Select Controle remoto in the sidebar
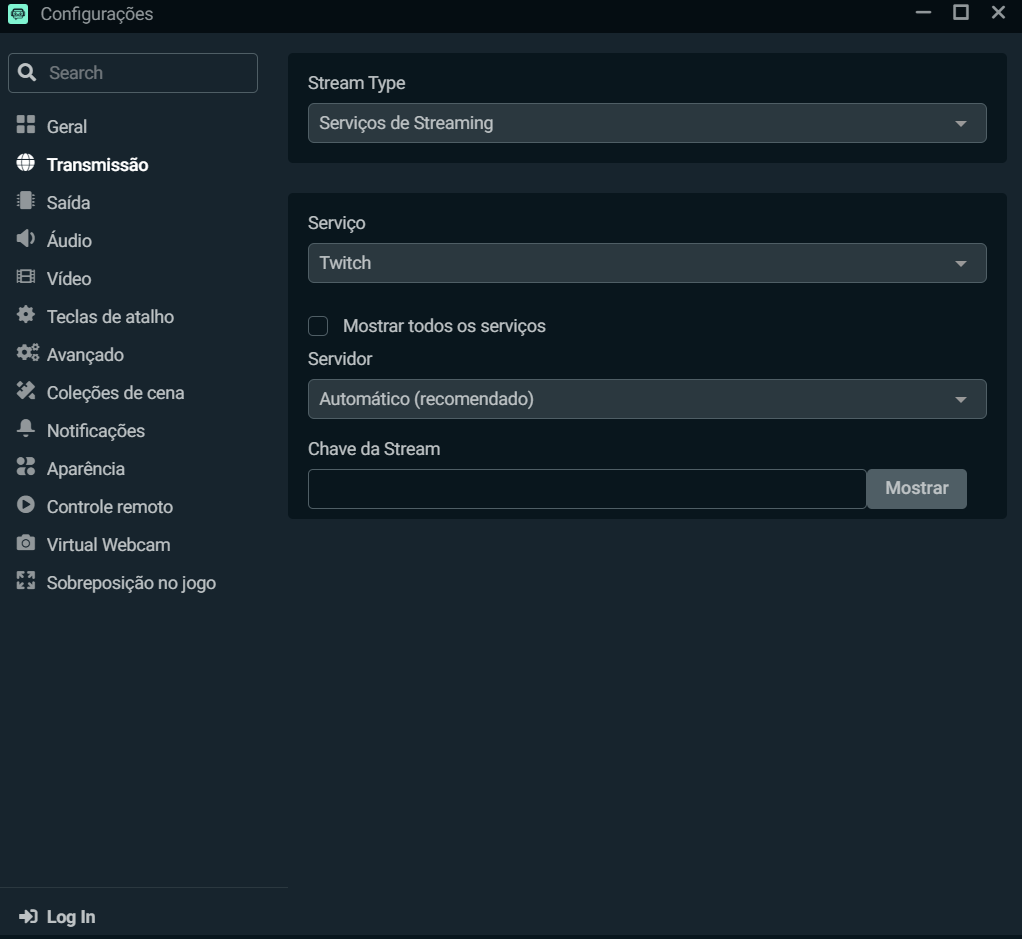Viewport: 1022px width, 939px height. [x=110, y=507]
